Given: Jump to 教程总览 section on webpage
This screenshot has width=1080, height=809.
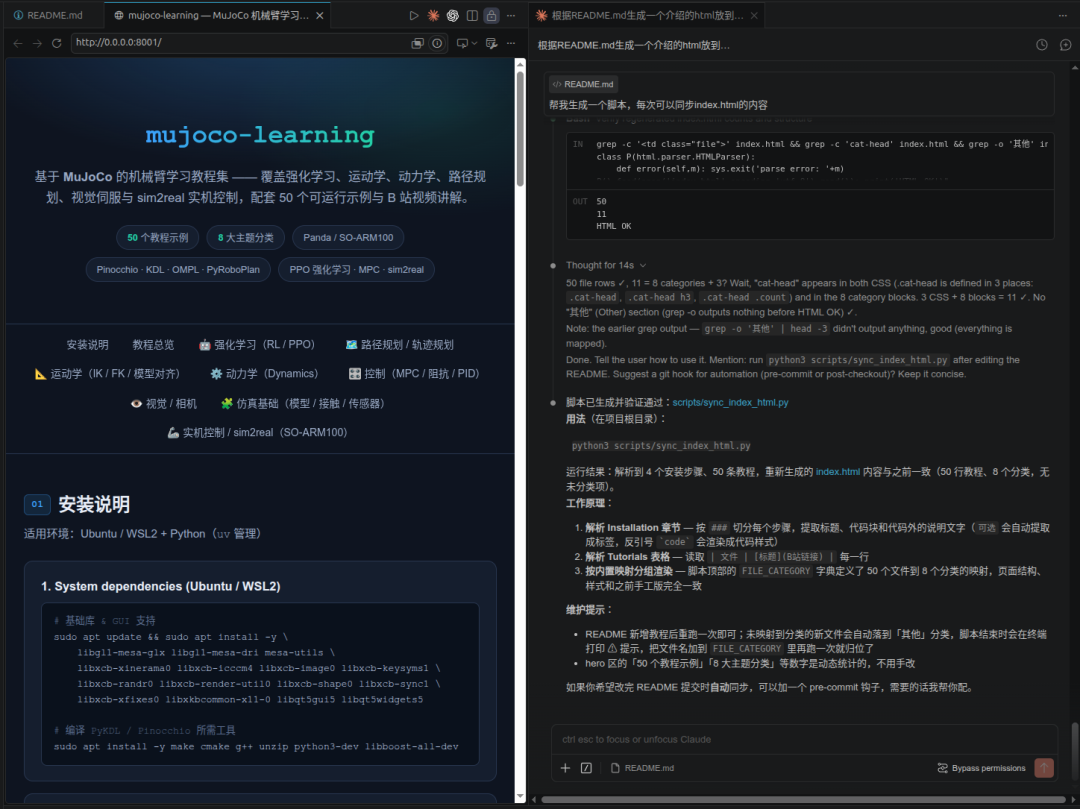Looking at the screenshot, I should 153,344.
